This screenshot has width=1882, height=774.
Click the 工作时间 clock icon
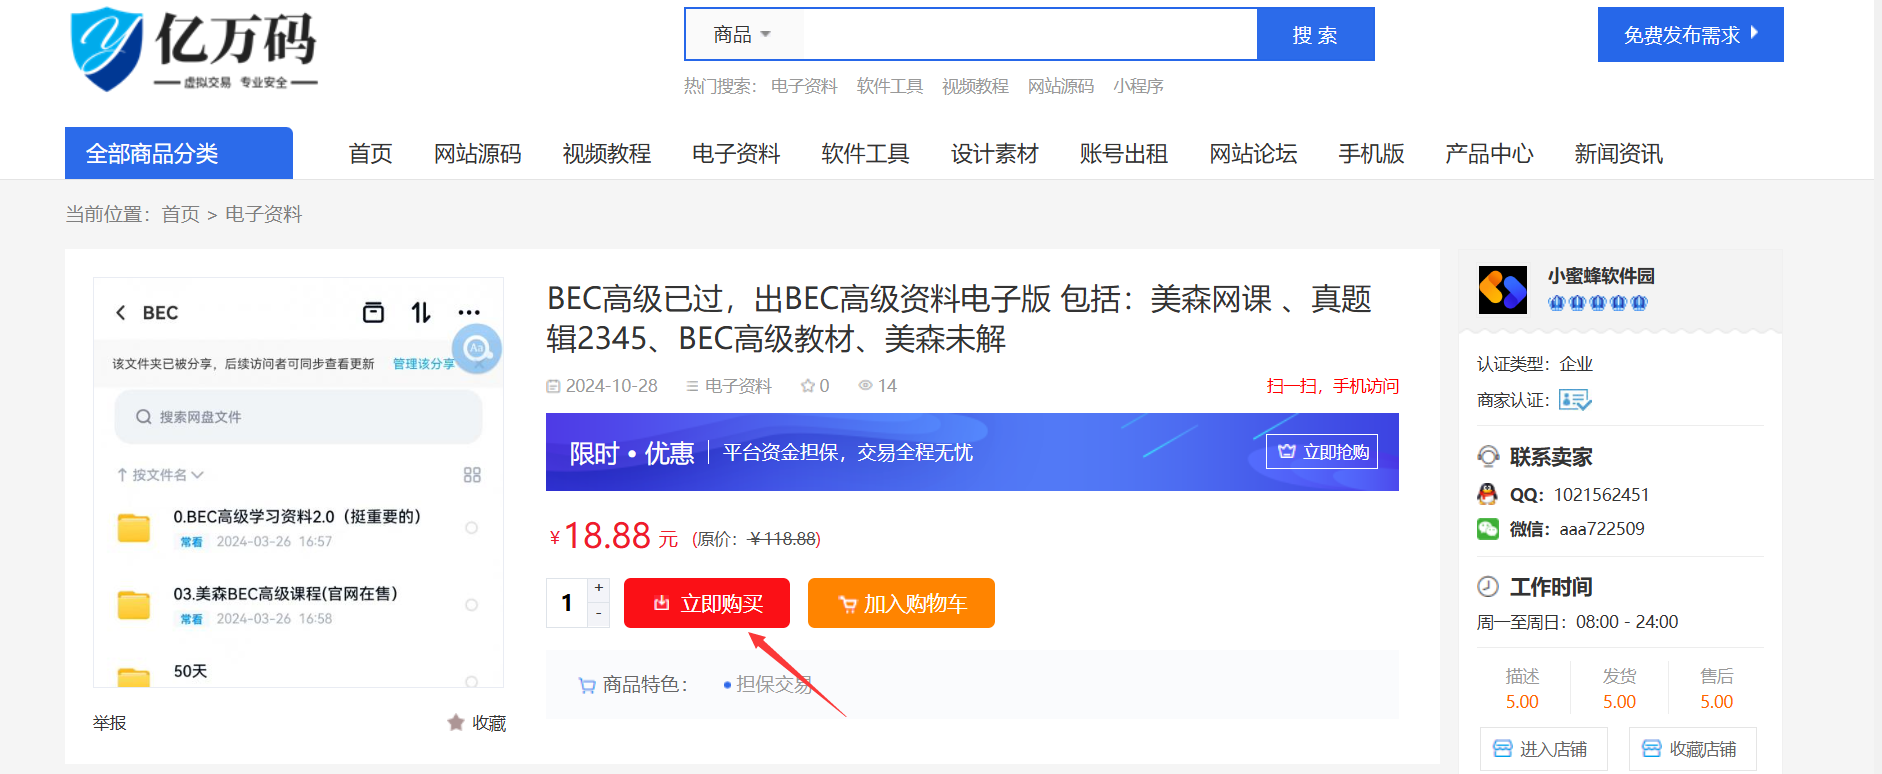pos(1488,586)
